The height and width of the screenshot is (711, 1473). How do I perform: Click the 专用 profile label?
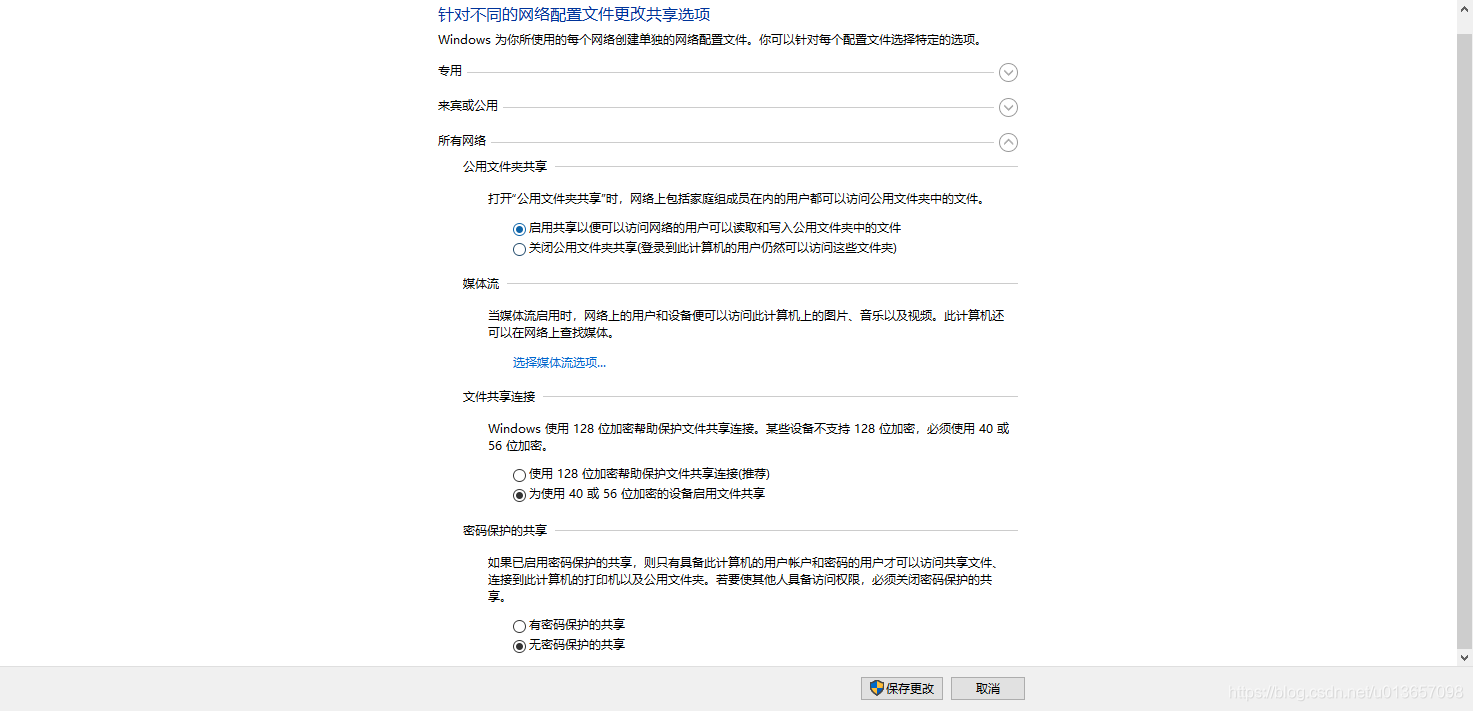pyautogui.click(x=450, y=71)
